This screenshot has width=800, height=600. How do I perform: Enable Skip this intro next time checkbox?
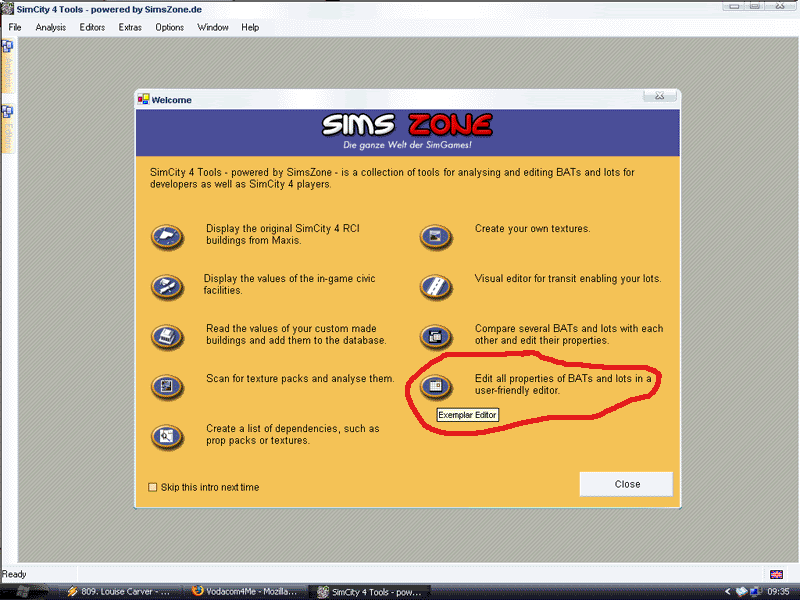click(152, 487)
